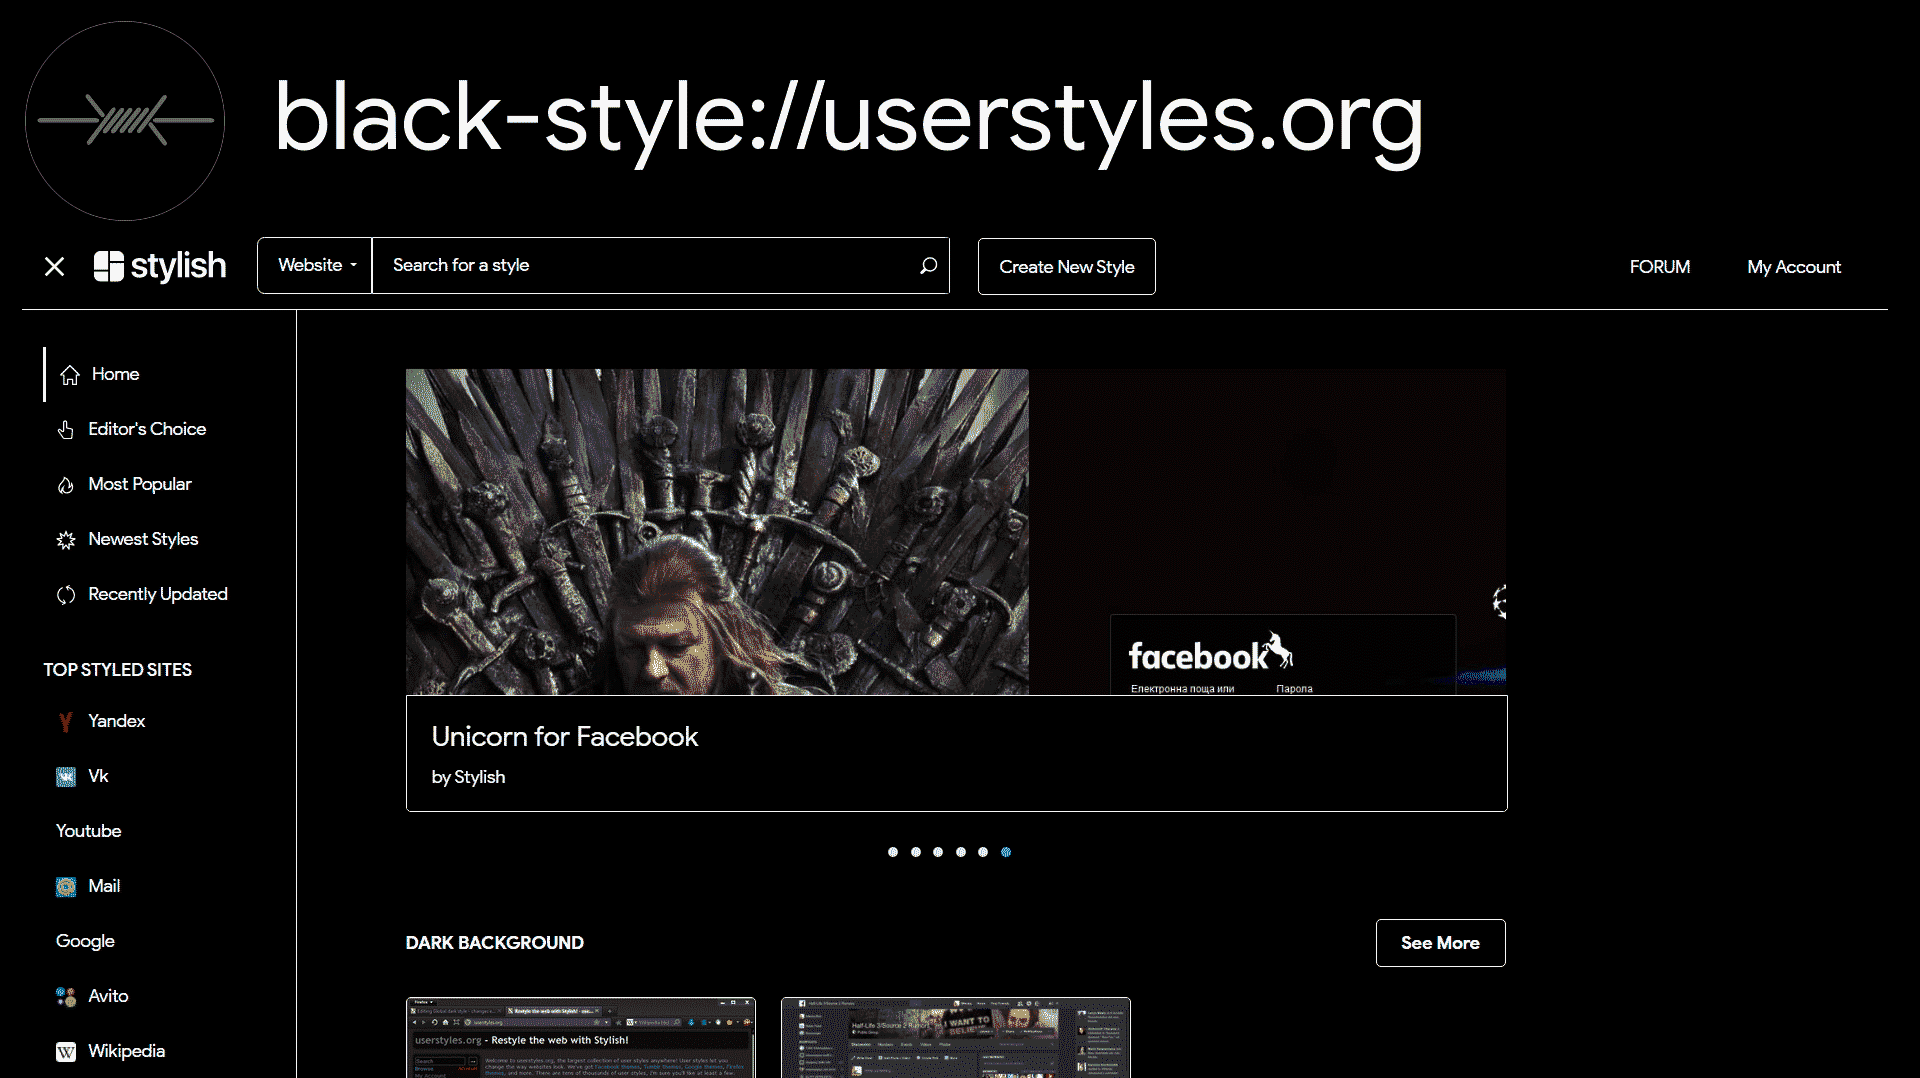Open My Account
This screenshot has width=1920, height=1078.
pos(1794,267)
